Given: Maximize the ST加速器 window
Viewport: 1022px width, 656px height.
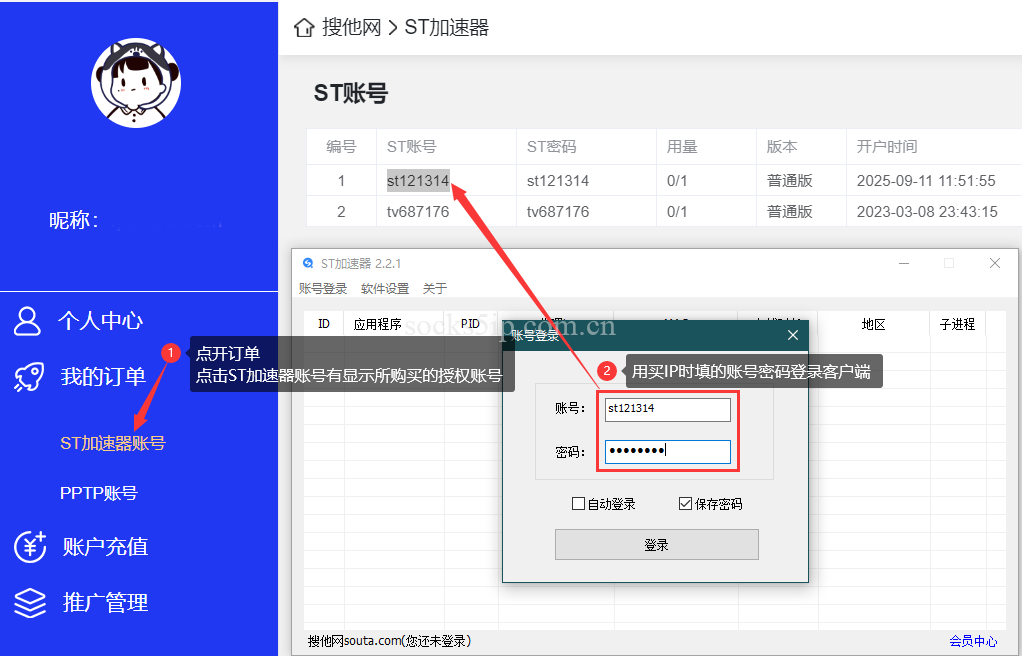Looking at the screenshot, I should coord(949,263).
